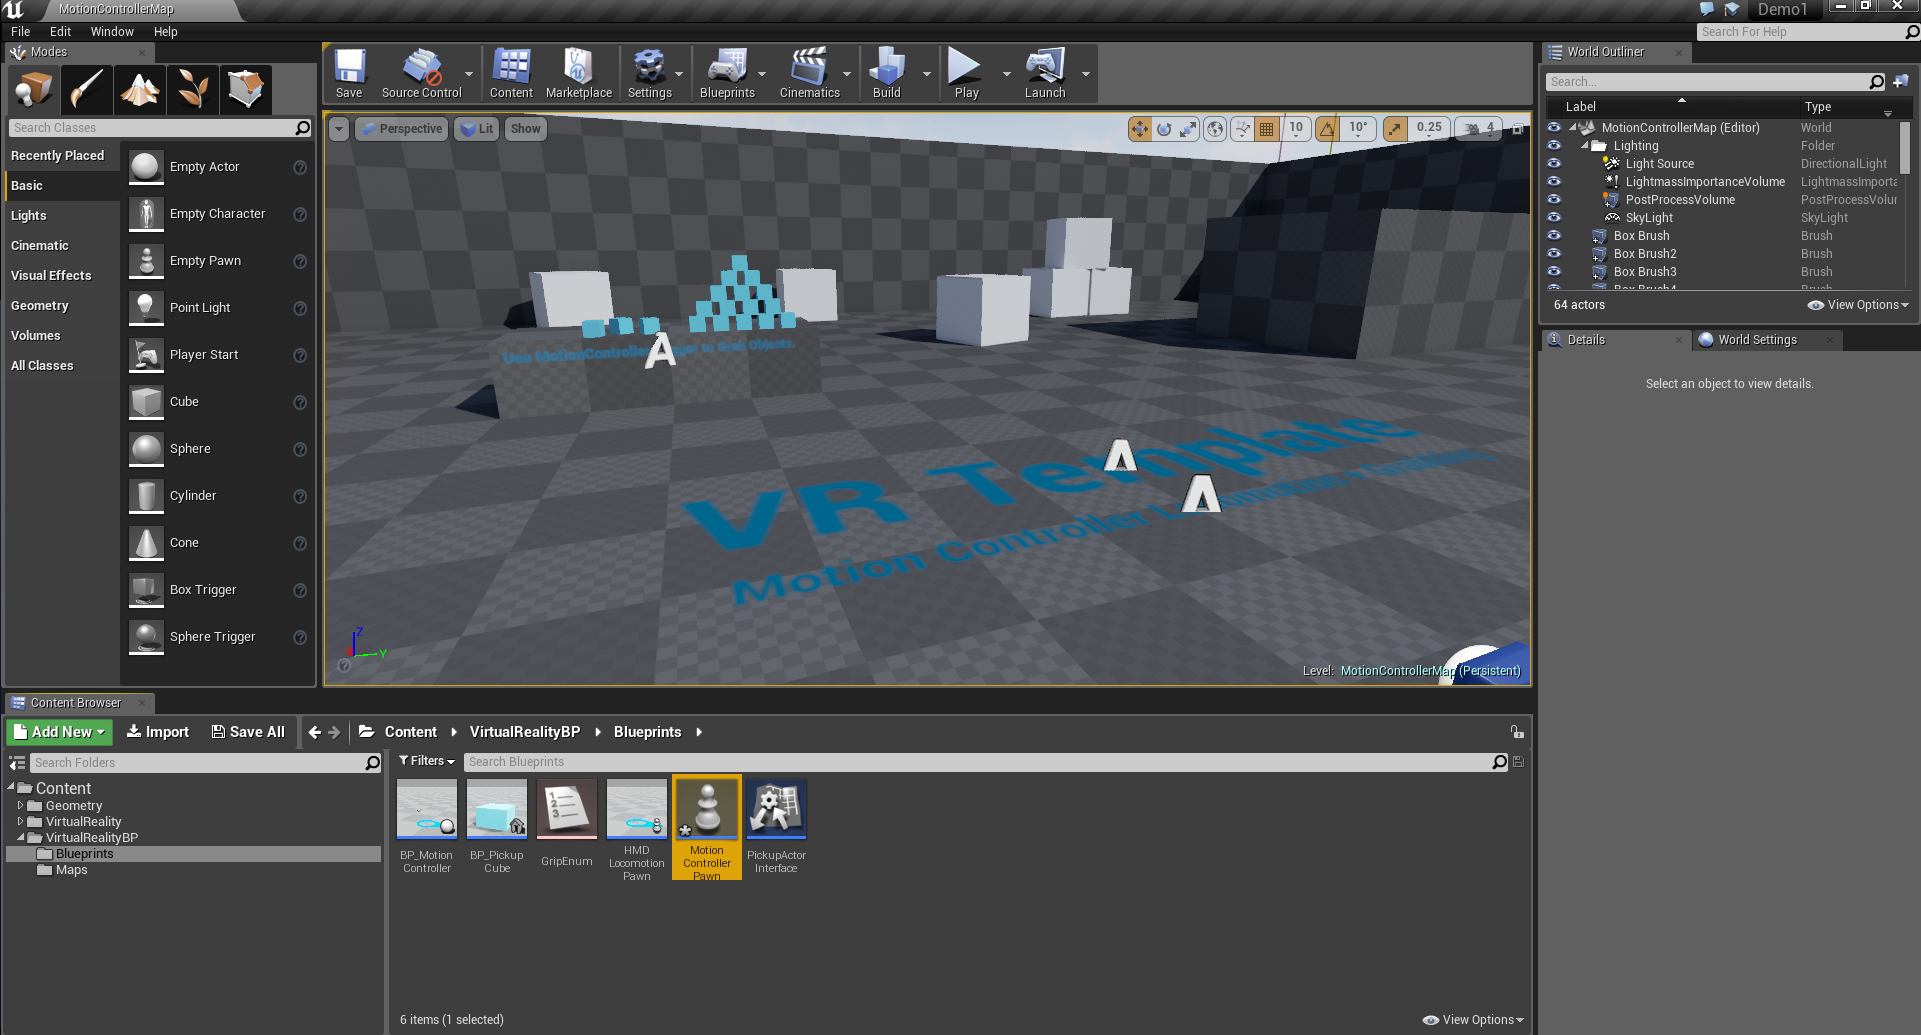
Task: Click the Add New button in Content Browser
Action: 58,731
